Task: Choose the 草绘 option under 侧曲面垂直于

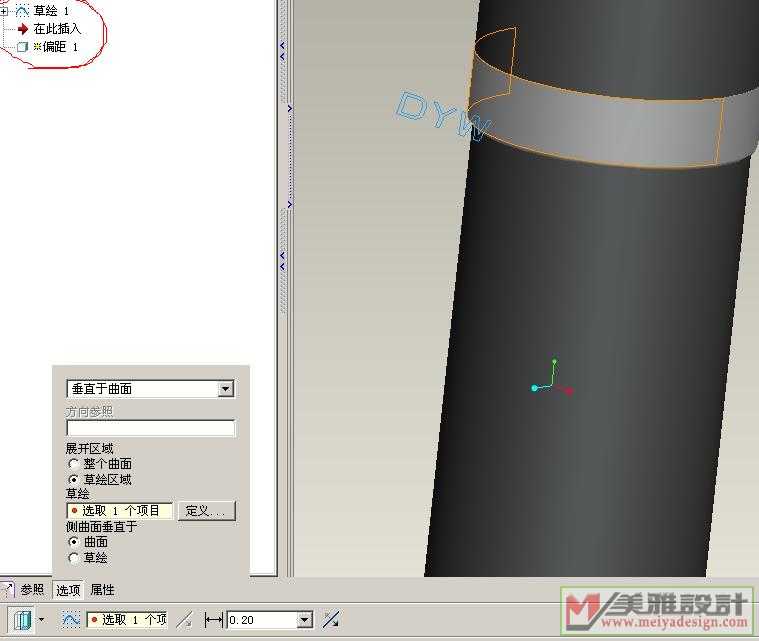Action: click(73, 557)
